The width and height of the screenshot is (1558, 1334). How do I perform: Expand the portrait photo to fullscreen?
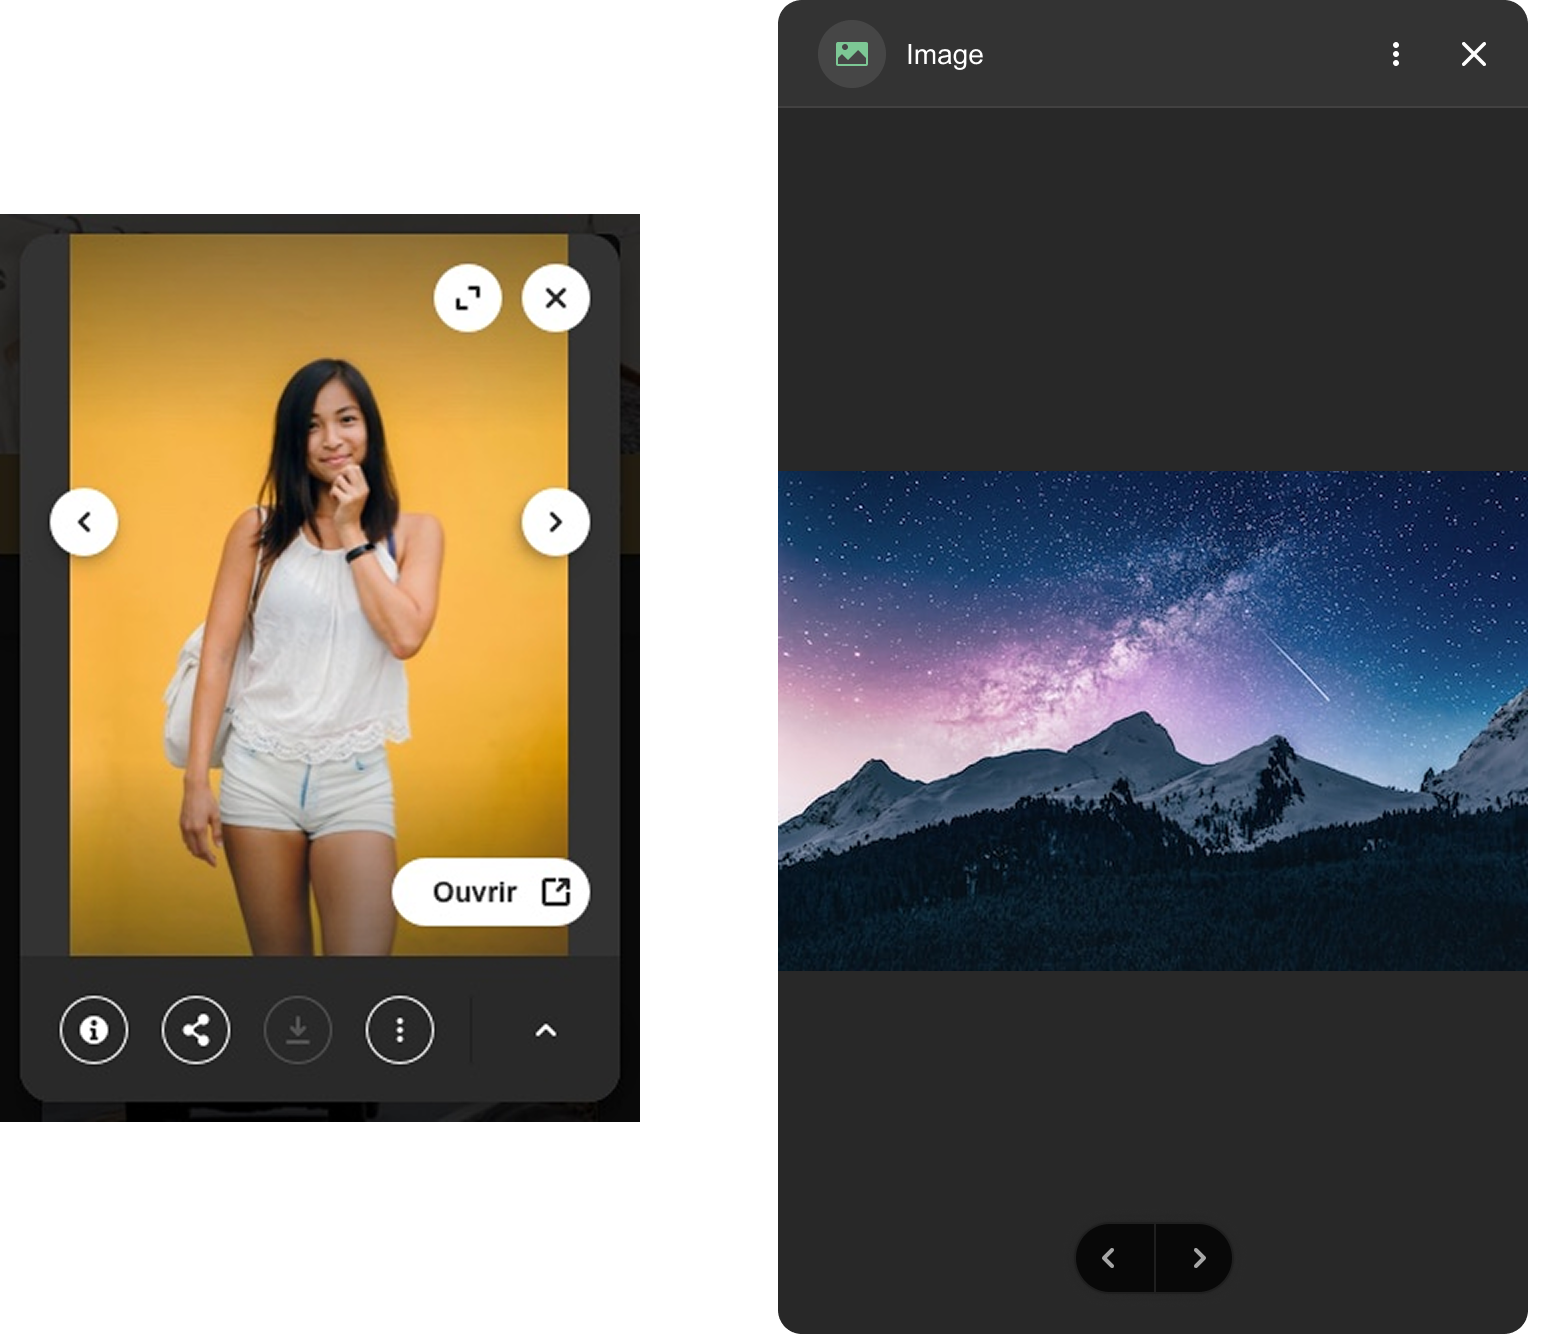[x=468, y=298]
